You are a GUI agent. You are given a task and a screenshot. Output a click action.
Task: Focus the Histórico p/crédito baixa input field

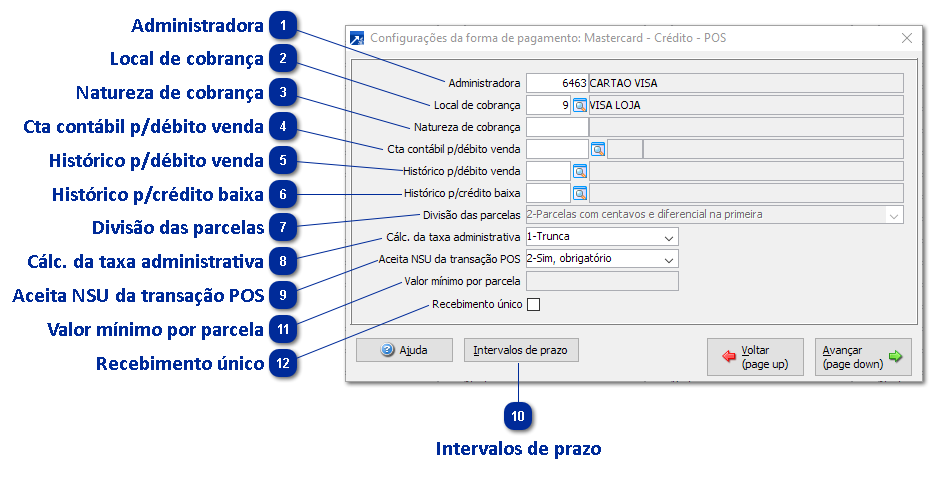(547, 193)
